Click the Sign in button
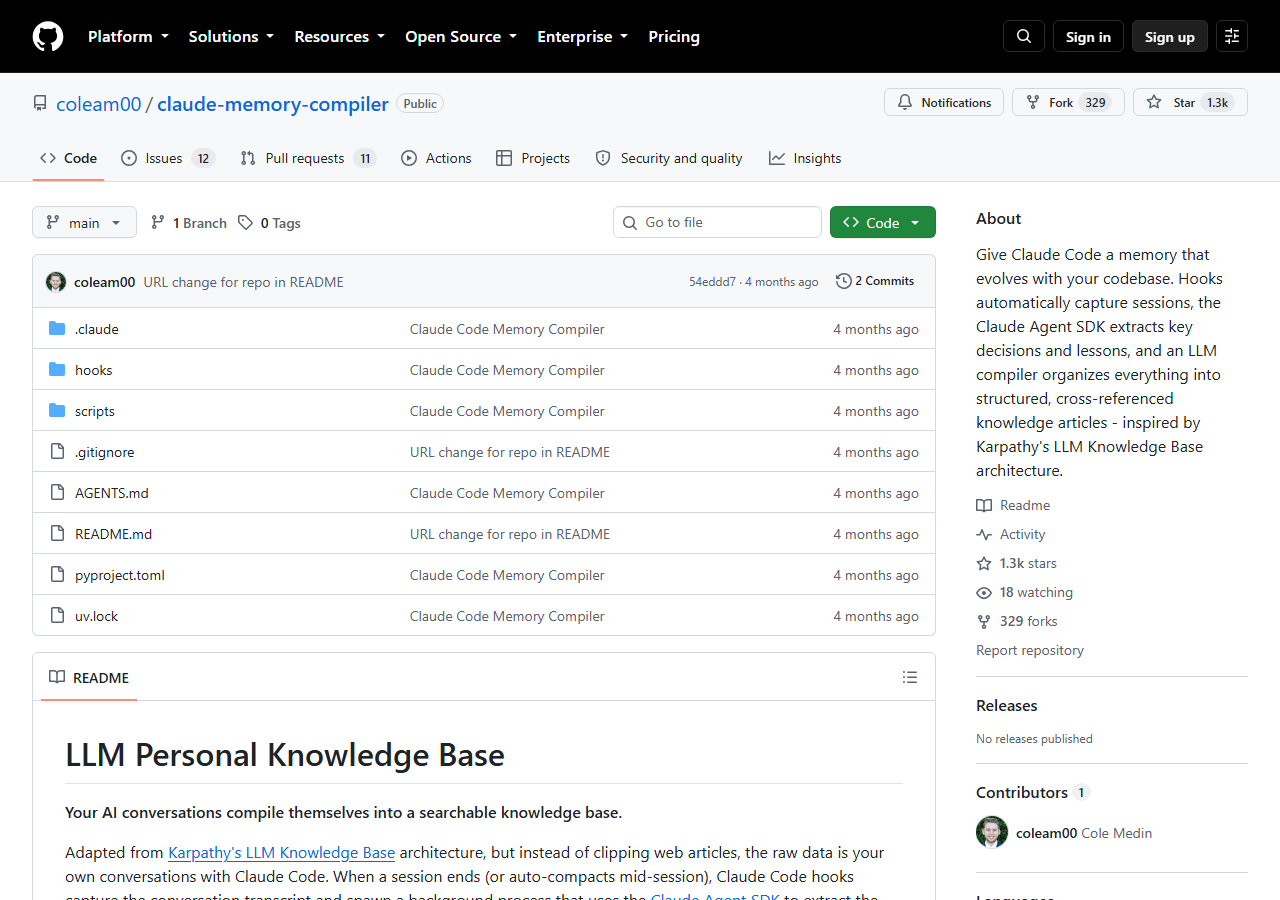Viewport: 1280px width, 900px height. coord(1088,36)
